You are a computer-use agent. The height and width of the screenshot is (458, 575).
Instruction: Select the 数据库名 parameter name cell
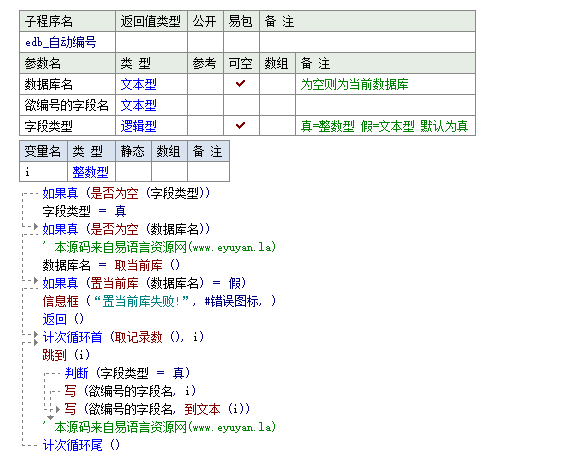pyautogui.click(x=67, y=84)
